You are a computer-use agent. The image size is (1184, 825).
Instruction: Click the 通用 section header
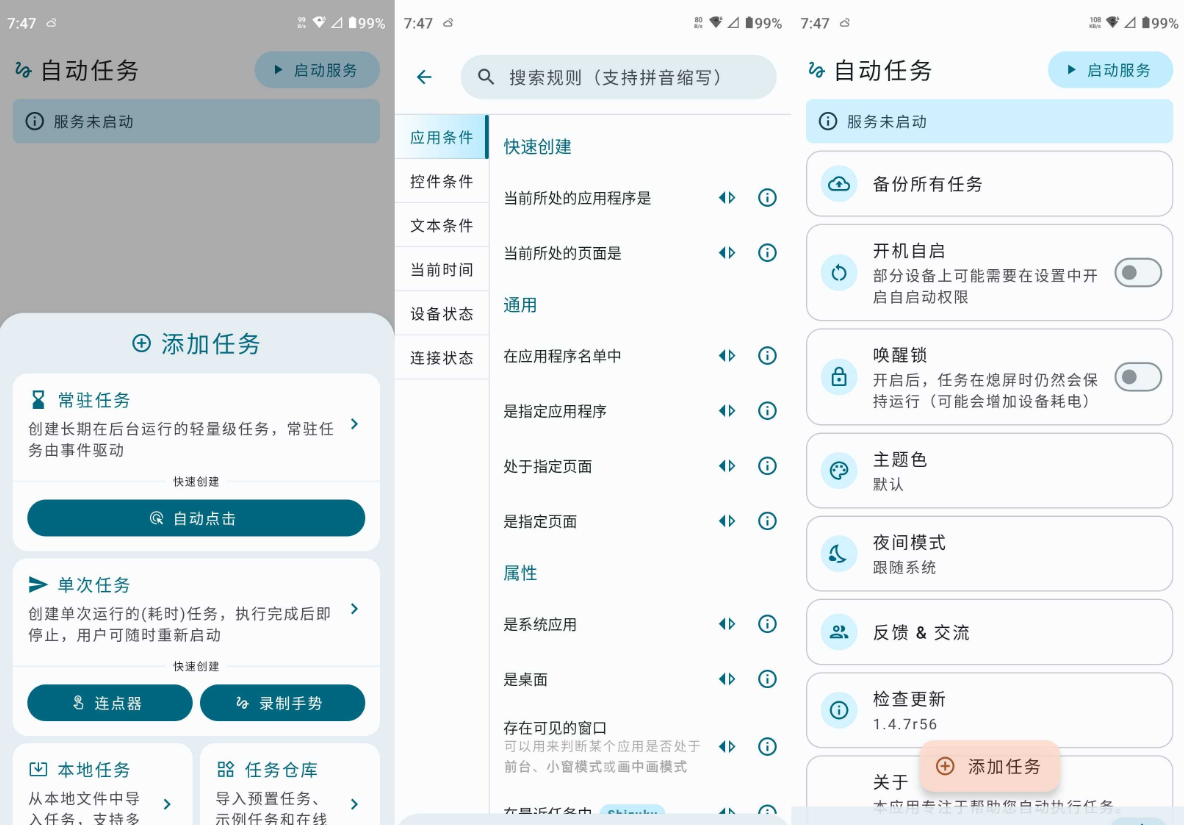click(520, 305)
